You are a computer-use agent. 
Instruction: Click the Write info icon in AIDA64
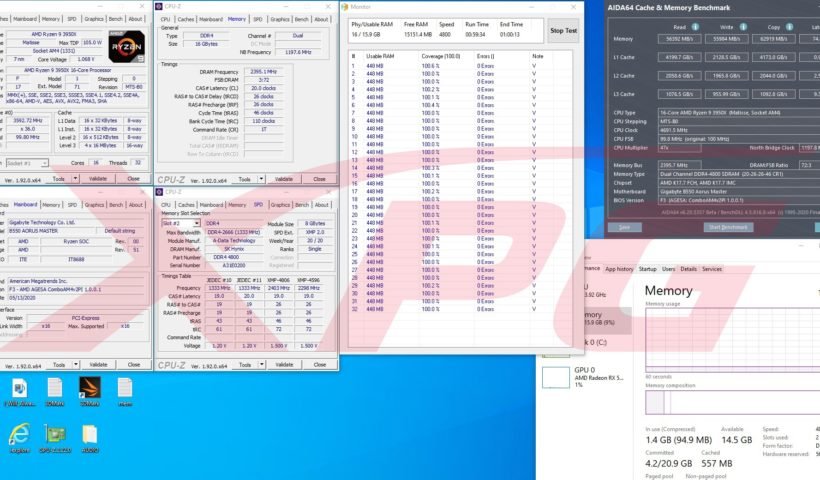[743, 27]
